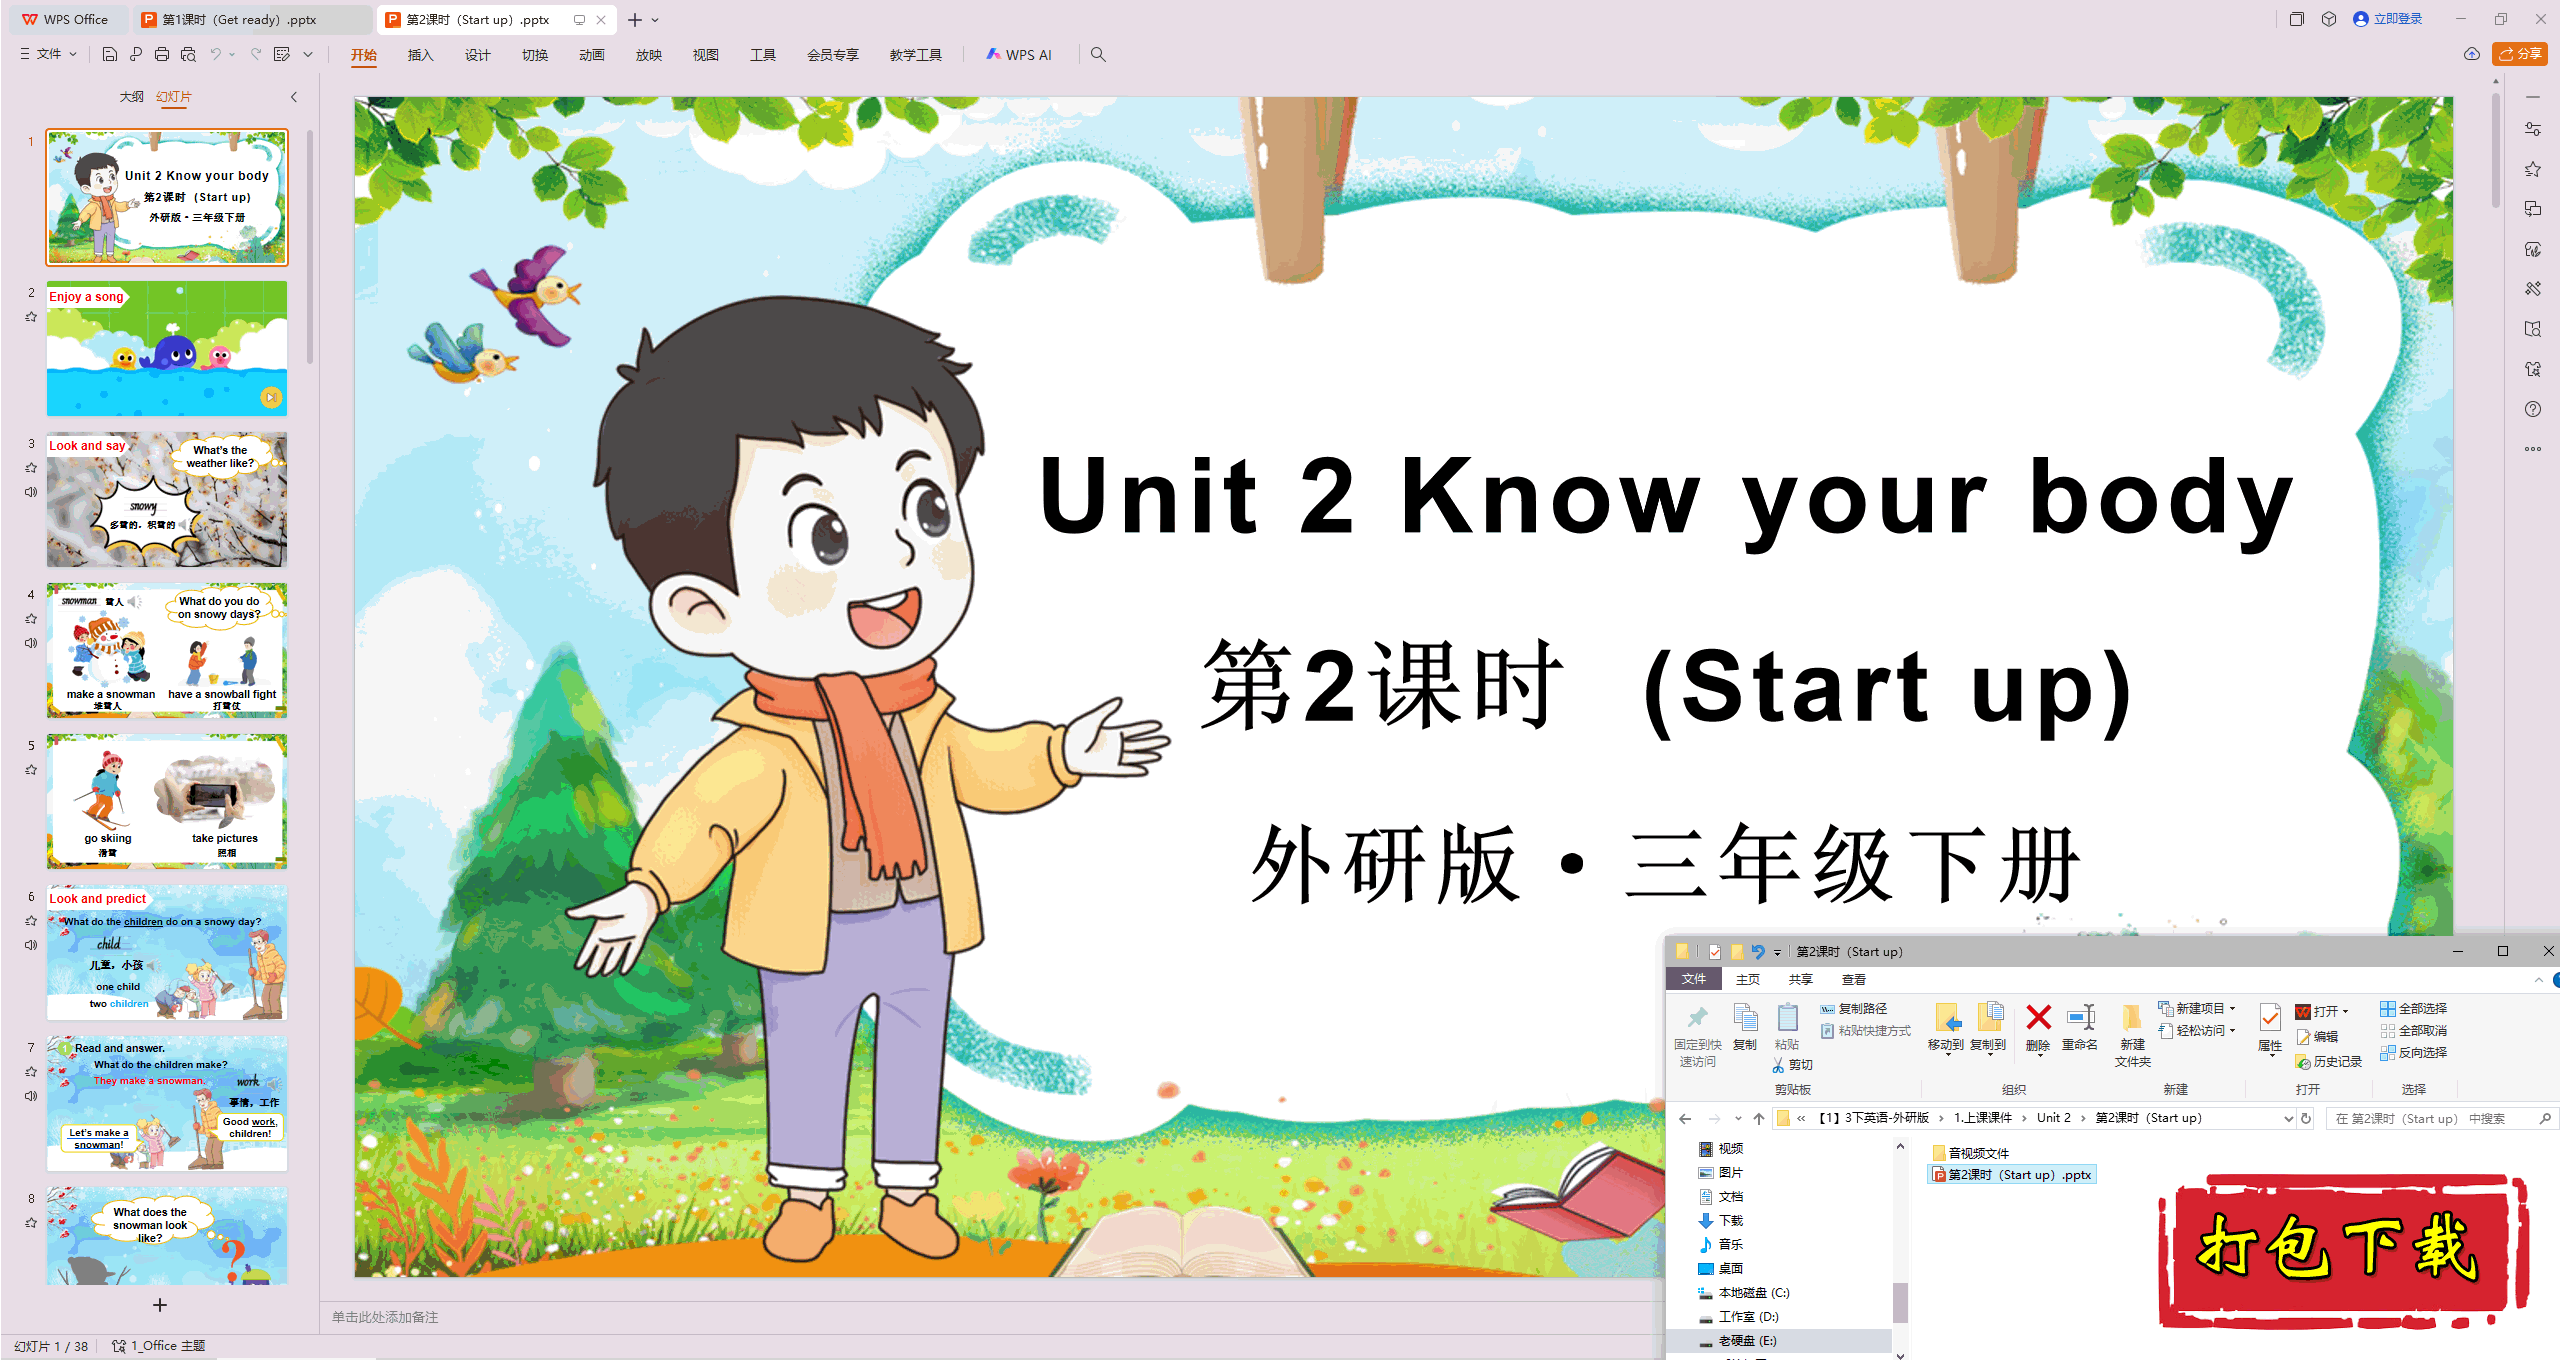Switch to the 插入 ribbon tab
The height and width of the screenshot is (1360, 2560).
(x=421, y=55)
